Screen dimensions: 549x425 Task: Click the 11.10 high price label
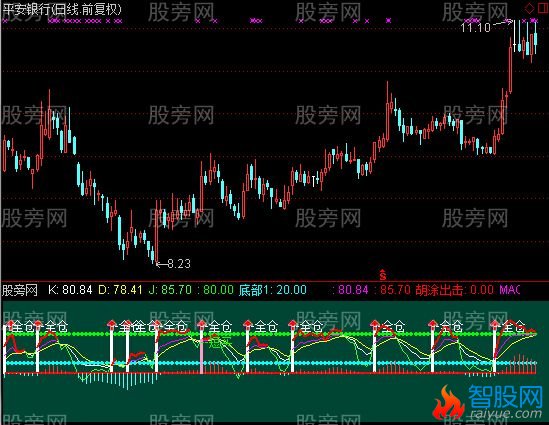(475, 28)
